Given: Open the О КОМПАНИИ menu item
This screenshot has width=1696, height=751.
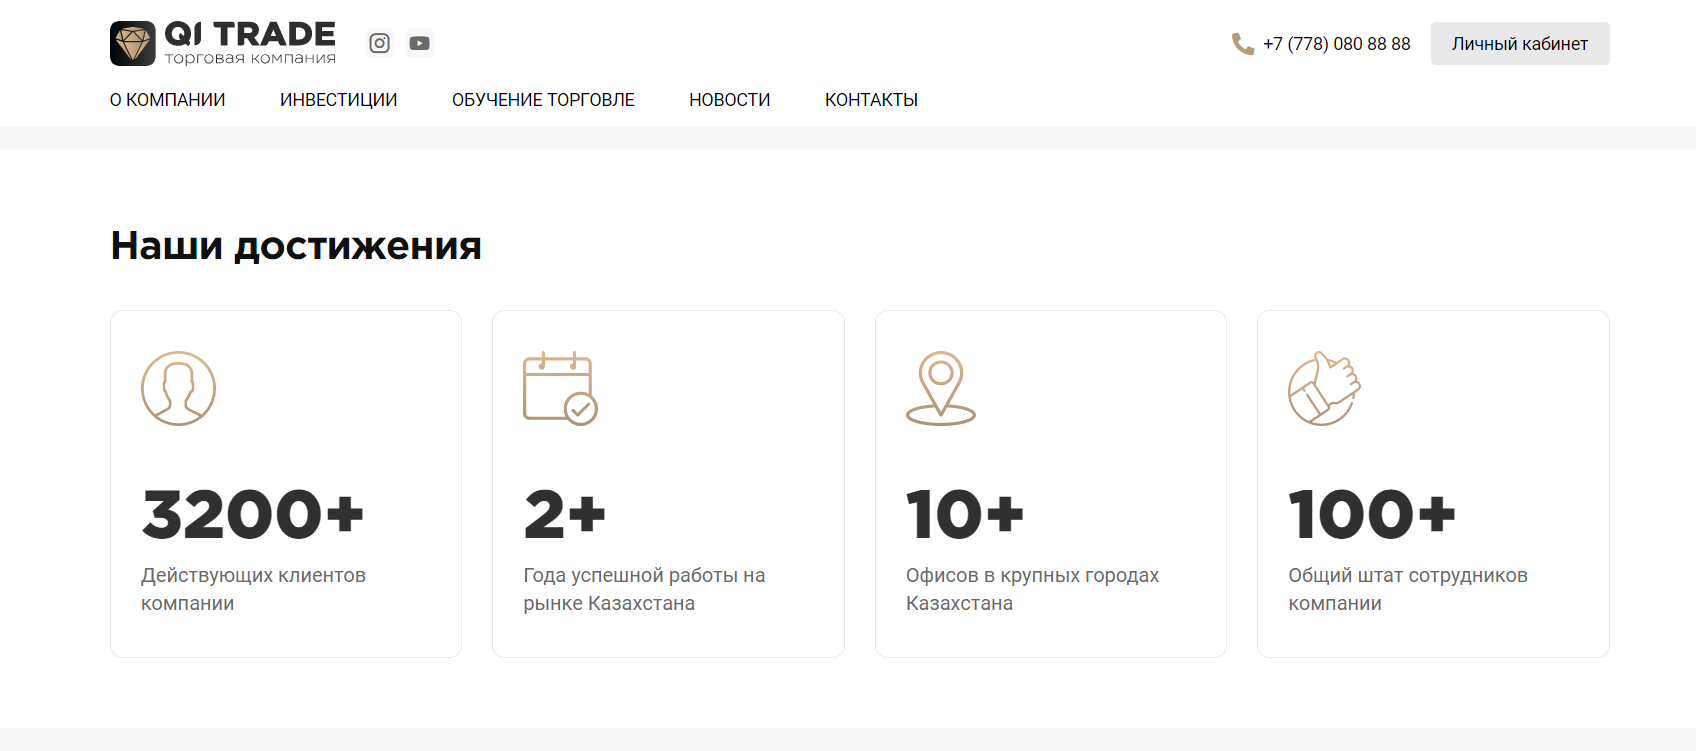Looking at the screenshot, I should (168, 100).
